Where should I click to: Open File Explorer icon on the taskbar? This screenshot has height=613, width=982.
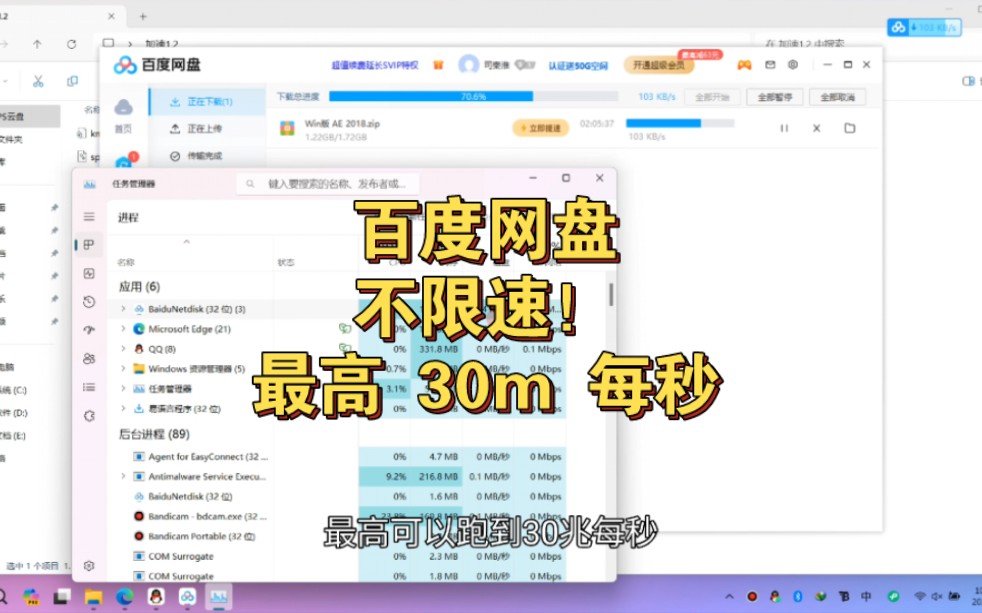point(93,597)
